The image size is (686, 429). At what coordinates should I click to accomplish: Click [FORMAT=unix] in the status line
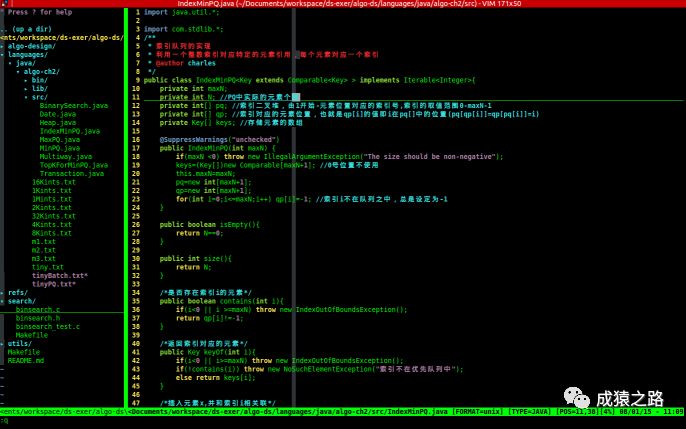point(478,412)
